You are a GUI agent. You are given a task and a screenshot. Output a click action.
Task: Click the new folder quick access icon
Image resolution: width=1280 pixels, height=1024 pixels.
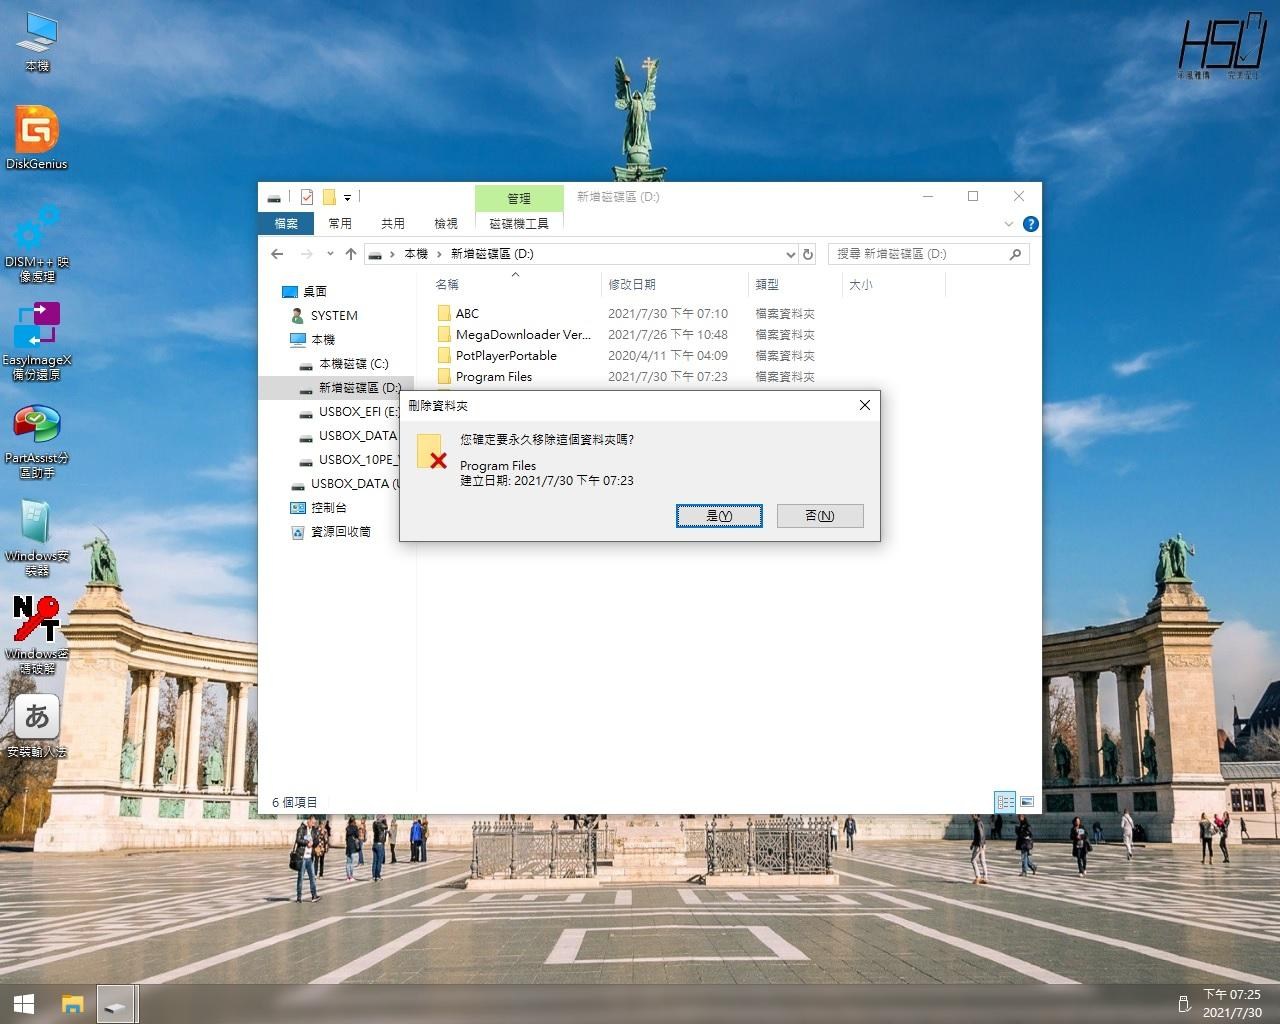pos(329,196)
